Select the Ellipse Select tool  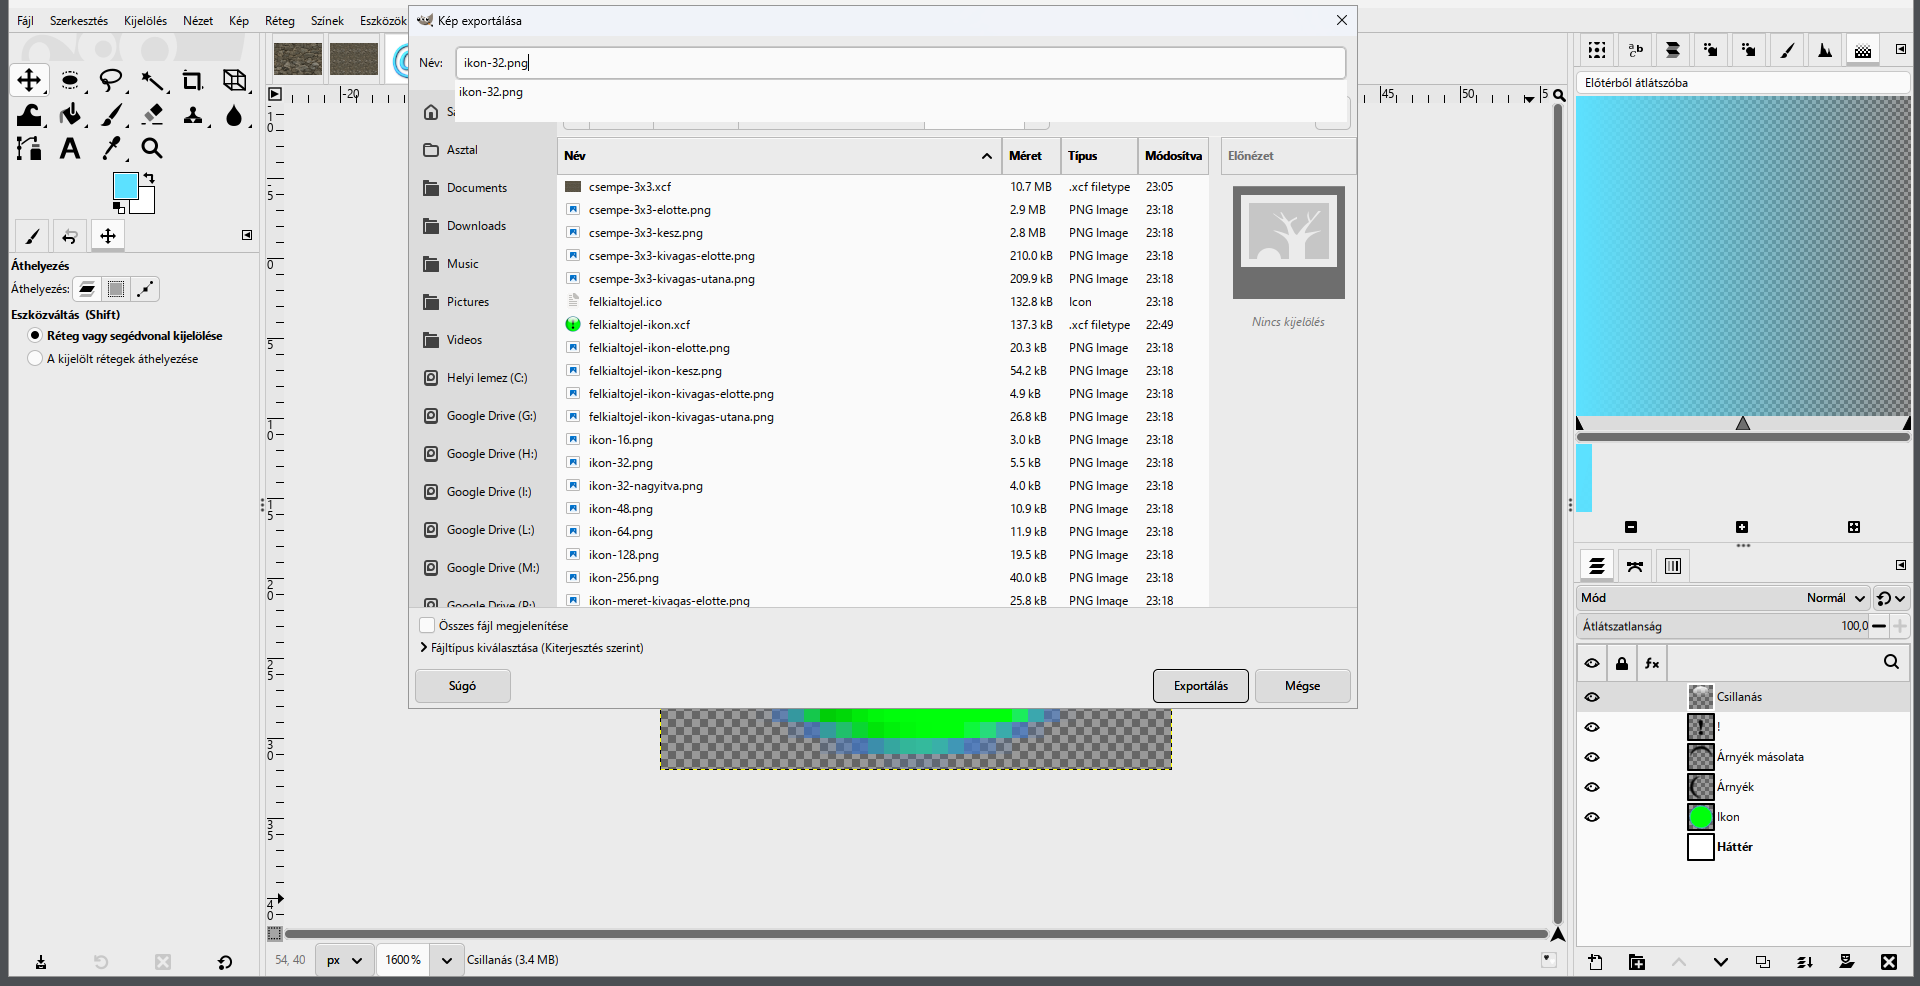click(70, 80)
